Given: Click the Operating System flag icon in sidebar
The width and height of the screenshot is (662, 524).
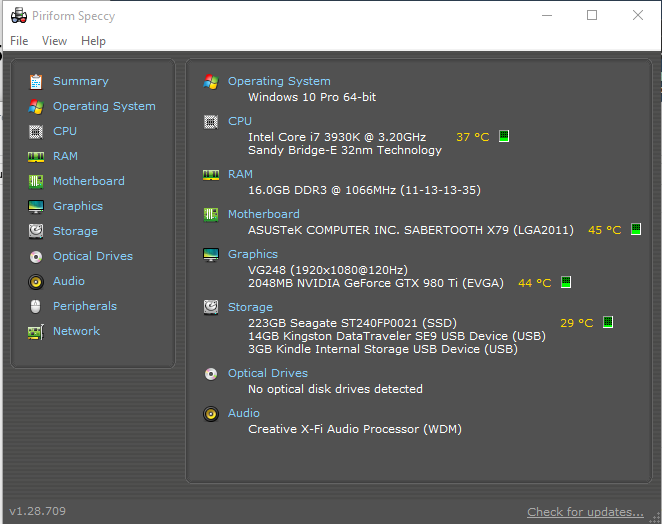Looking at the screenshot, I should tap(36, 106).
